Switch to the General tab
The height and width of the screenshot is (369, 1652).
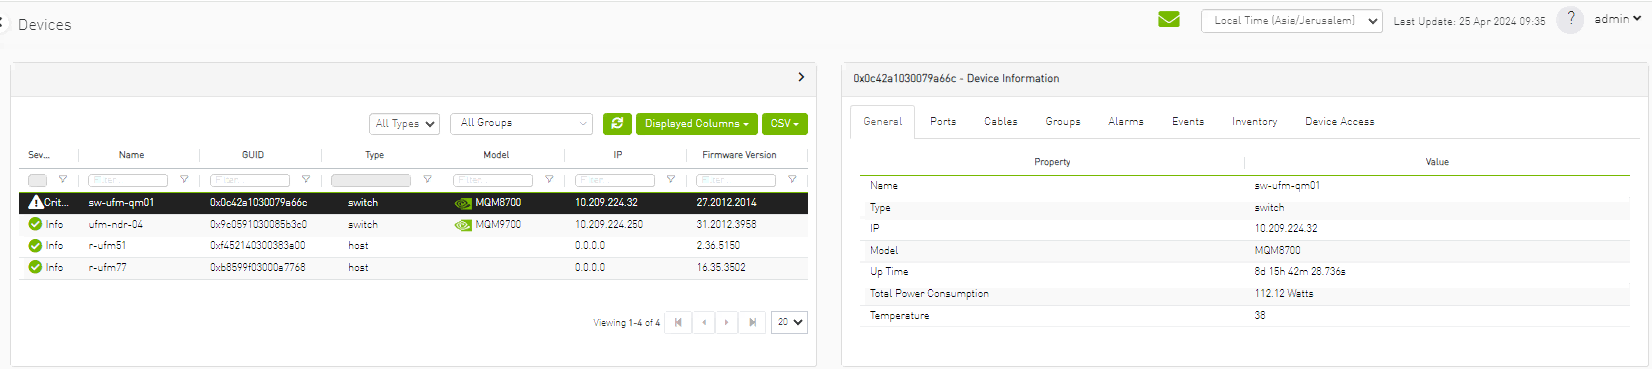(x=883, y=121)
